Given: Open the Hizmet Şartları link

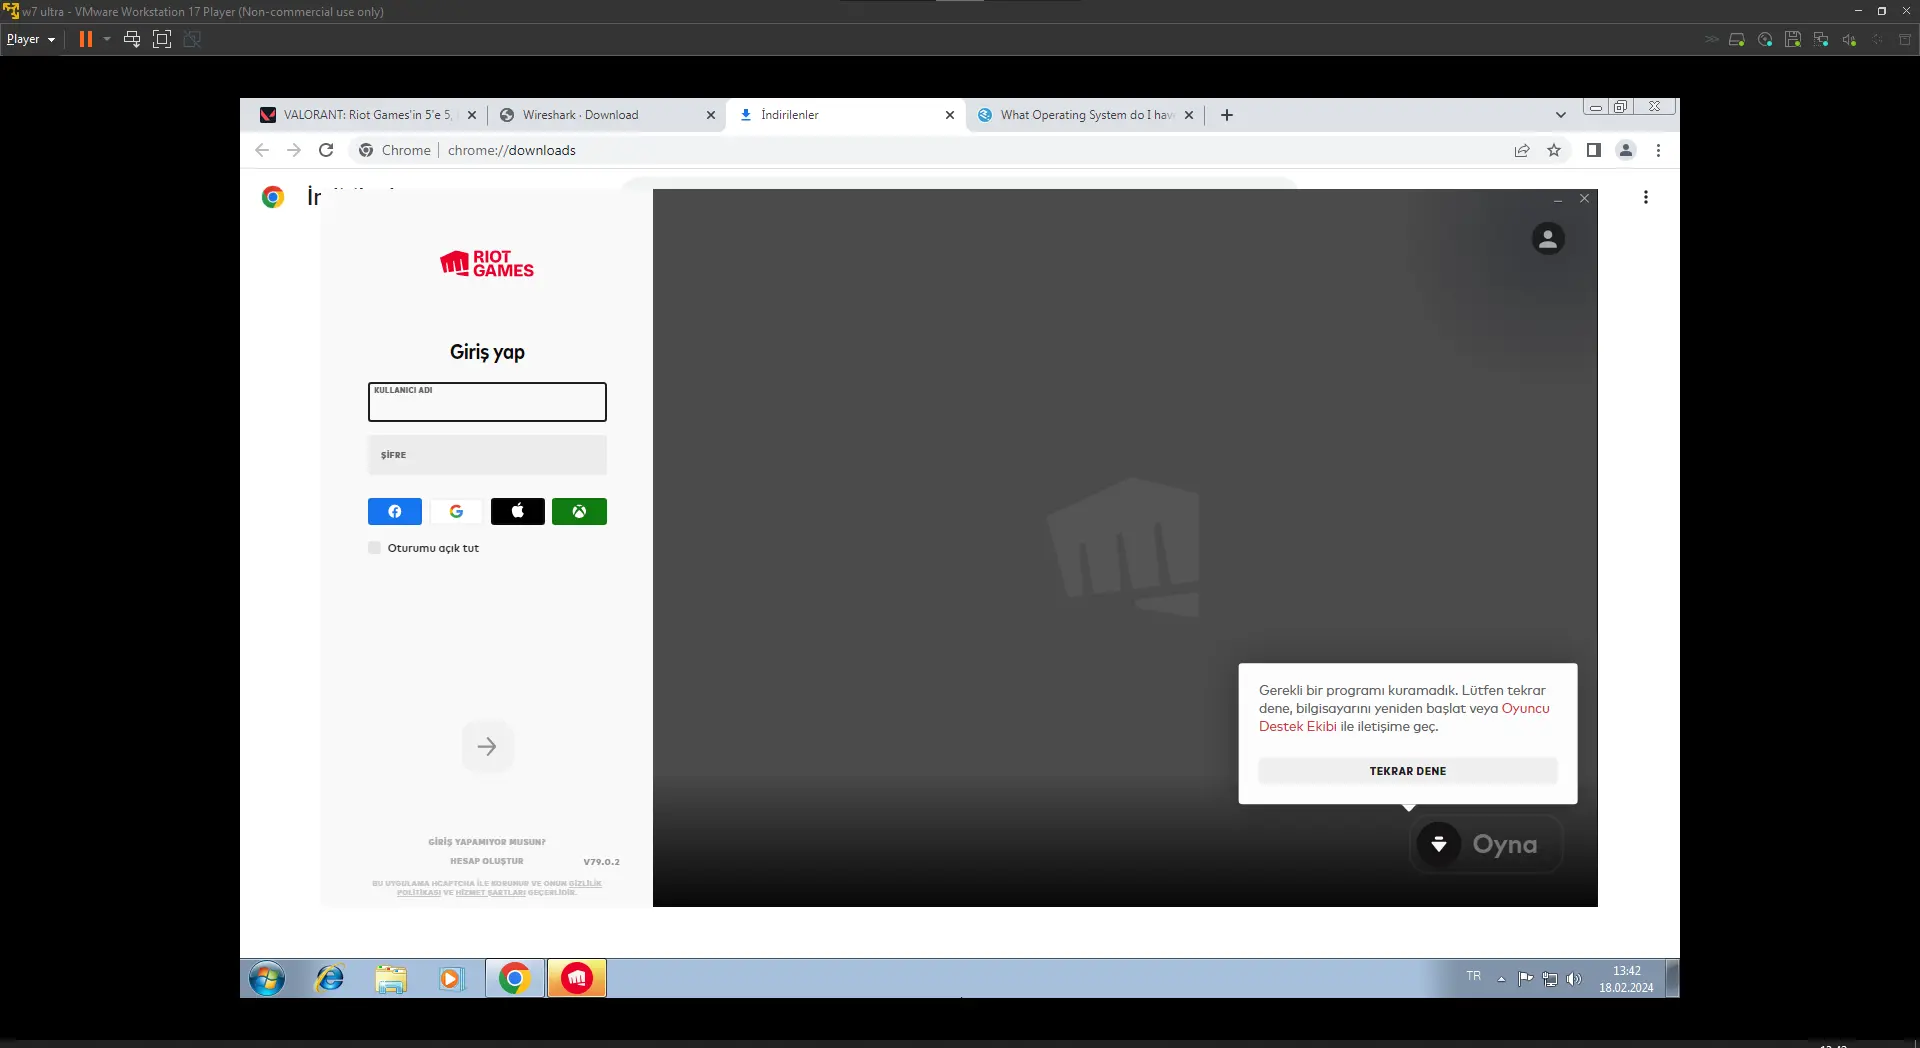Looking at the screenshot, I should point(490,893).
